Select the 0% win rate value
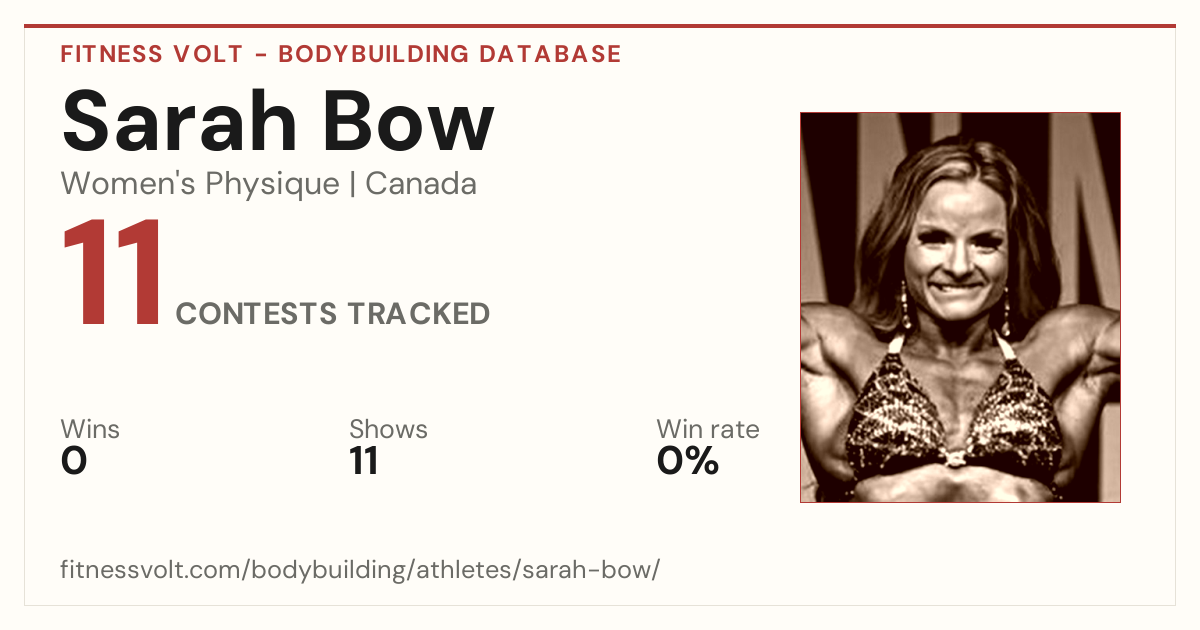The height and width of the screenshot is (630, 1200). (688, 461)
